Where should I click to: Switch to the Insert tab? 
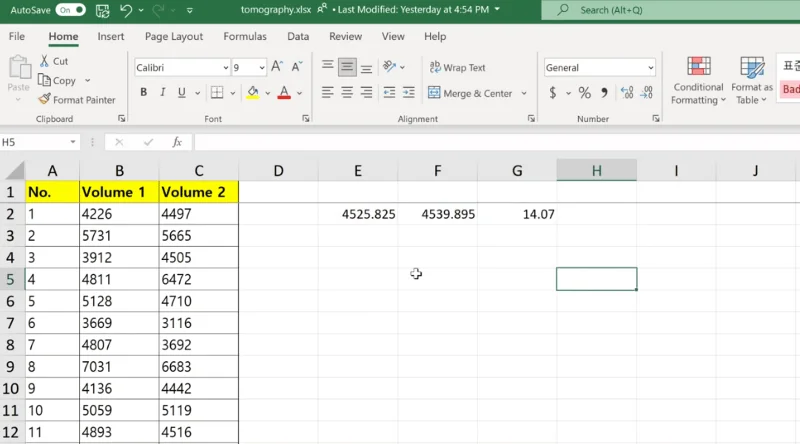click(111, 36)
